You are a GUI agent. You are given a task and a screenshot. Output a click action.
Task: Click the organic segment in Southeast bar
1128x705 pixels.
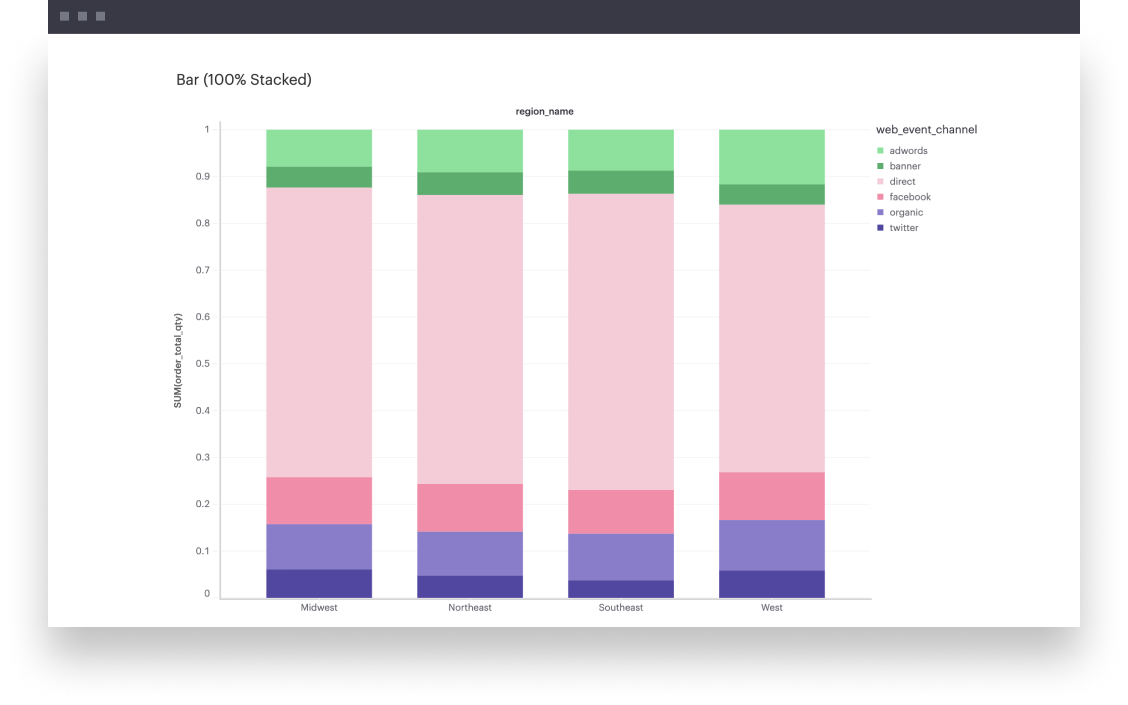tap(621, 557)
